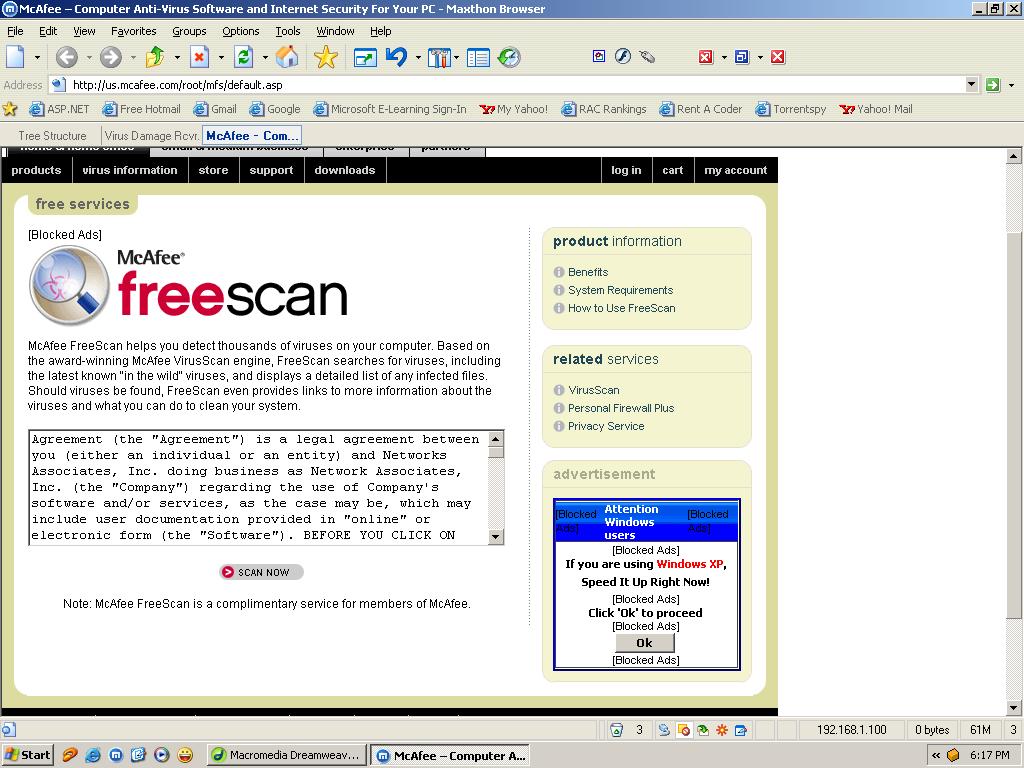Open the System Requirements link
The image size is (1024, 768).
[620, 290]
